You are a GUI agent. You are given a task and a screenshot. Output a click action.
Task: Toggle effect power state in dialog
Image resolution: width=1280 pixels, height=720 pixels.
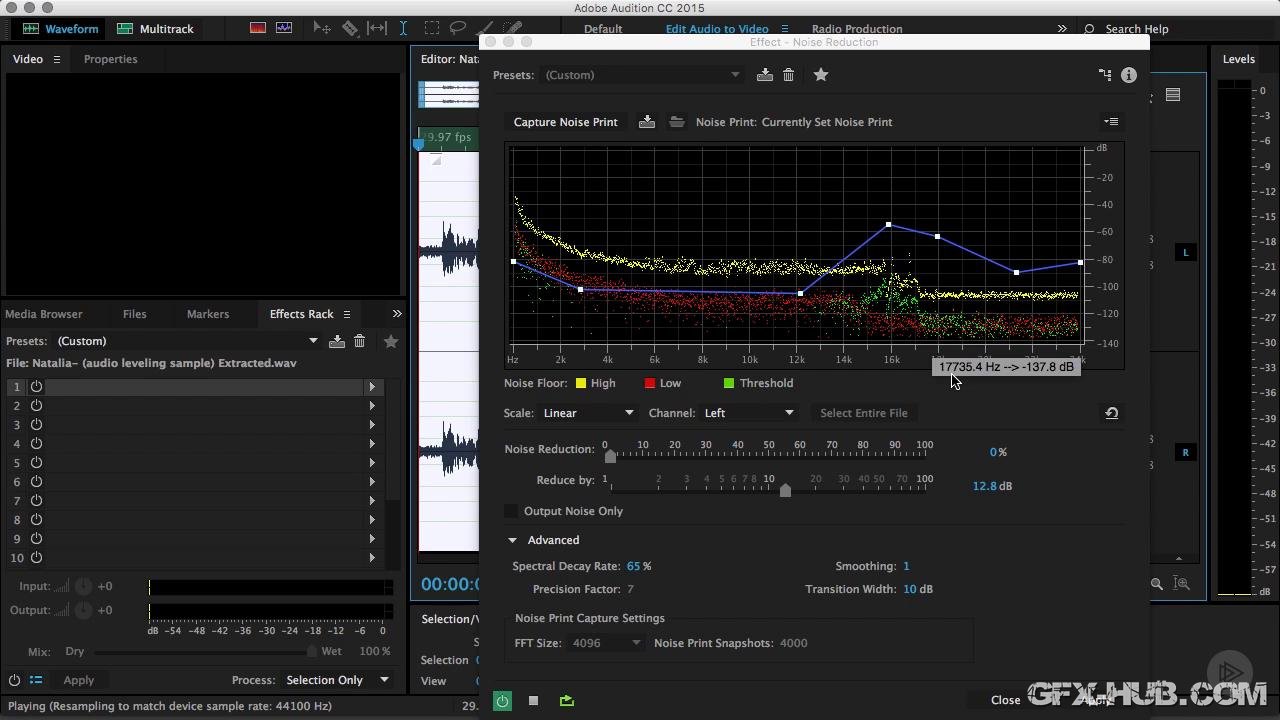click(502, 701)
